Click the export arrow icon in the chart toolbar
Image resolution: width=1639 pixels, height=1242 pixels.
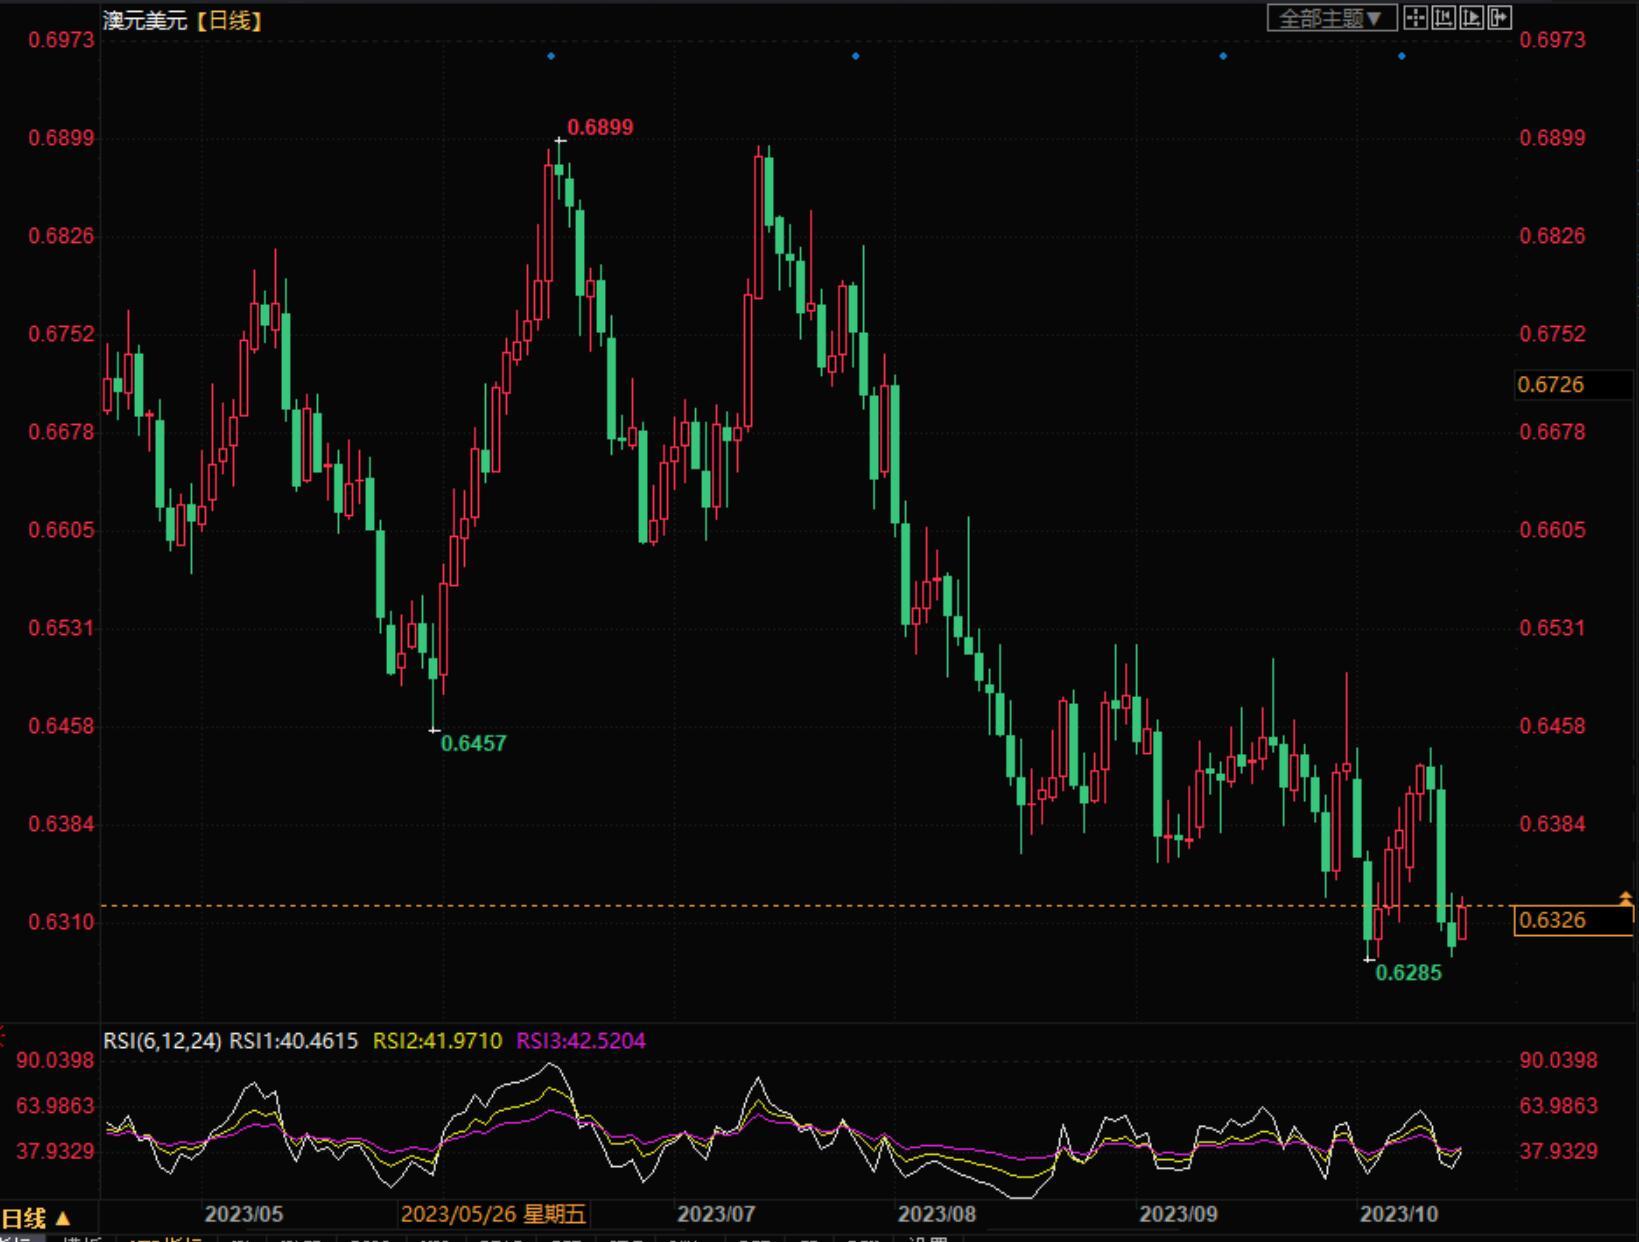(1499, 18)
